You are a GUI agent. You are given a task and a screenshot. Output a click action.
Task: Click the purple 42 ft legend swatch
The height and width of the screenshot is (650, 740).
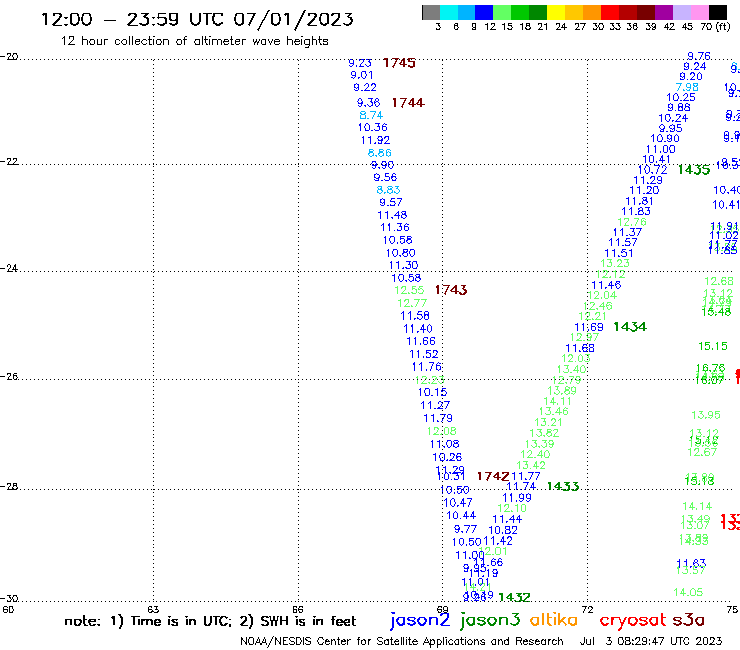point(664,12)
